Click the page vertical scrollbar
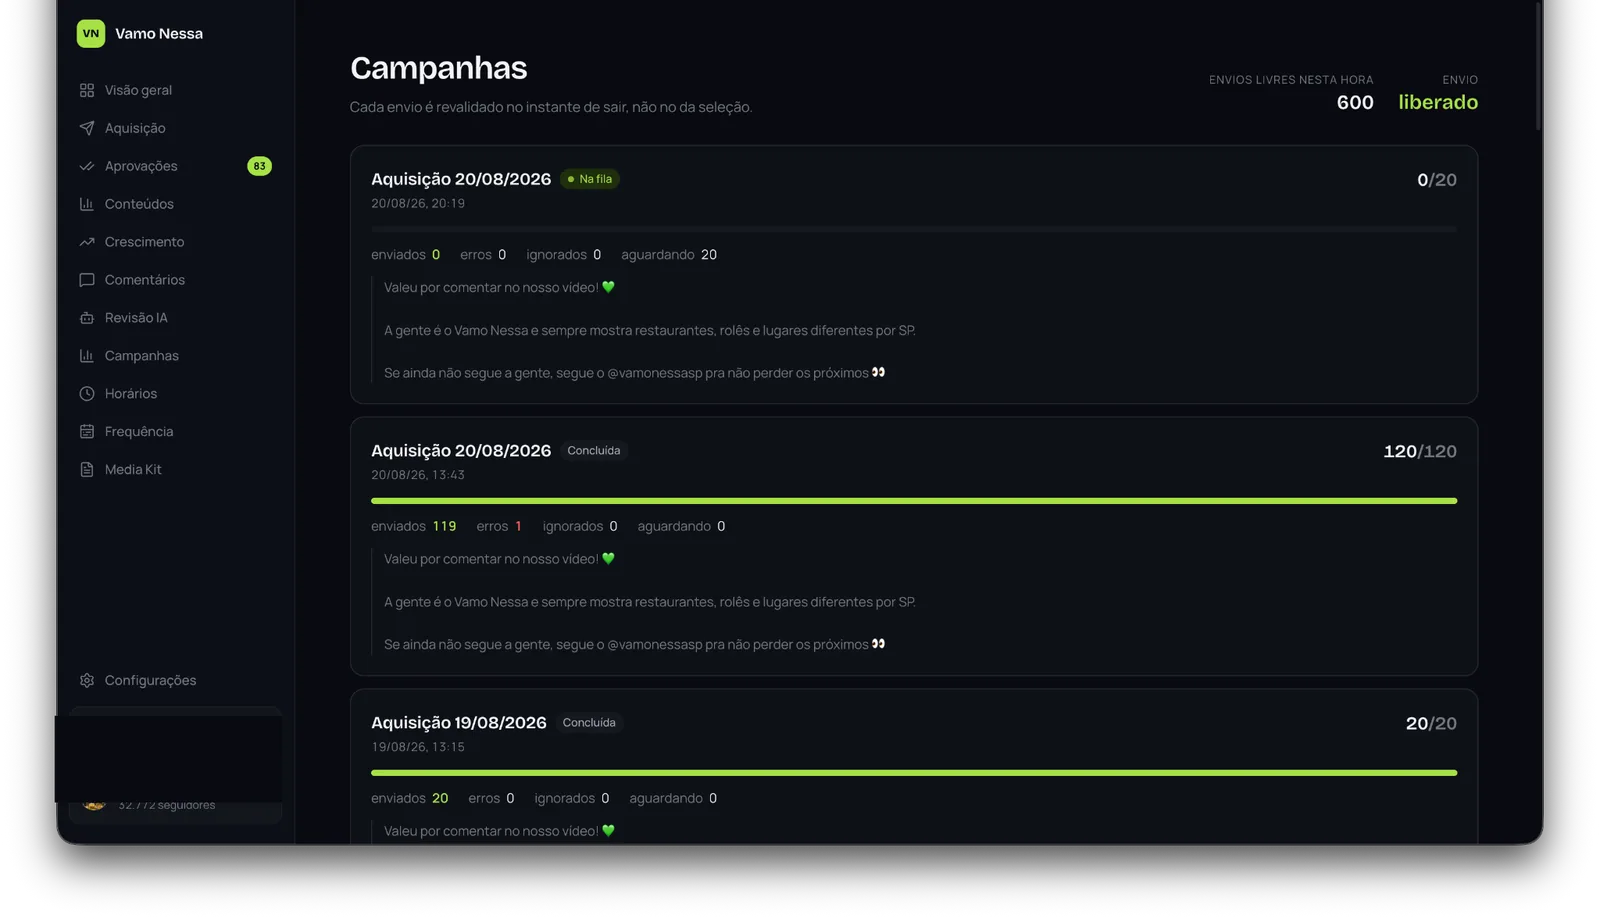Screen dimensions: 1600x919 1538,65
